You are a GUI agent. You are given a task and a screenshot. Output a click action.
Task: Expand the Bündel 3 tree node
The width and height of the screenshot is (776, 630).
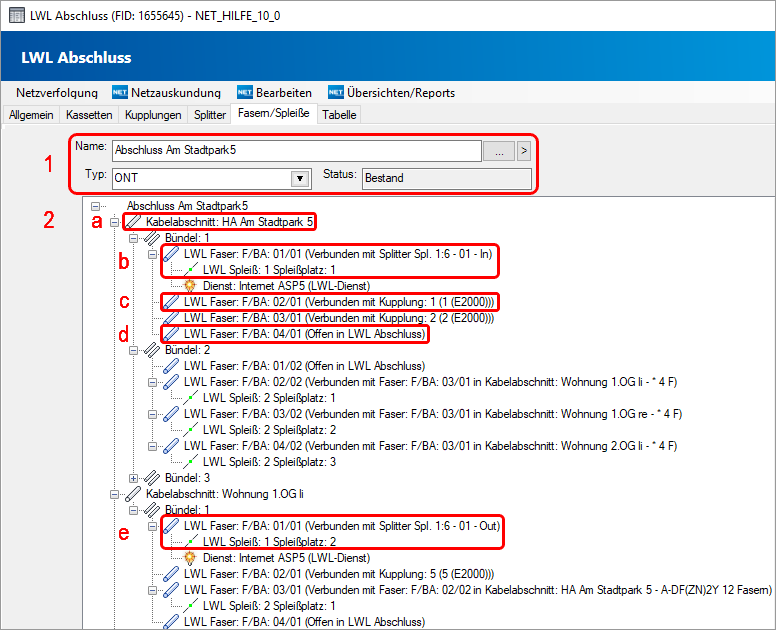[133, 478]
